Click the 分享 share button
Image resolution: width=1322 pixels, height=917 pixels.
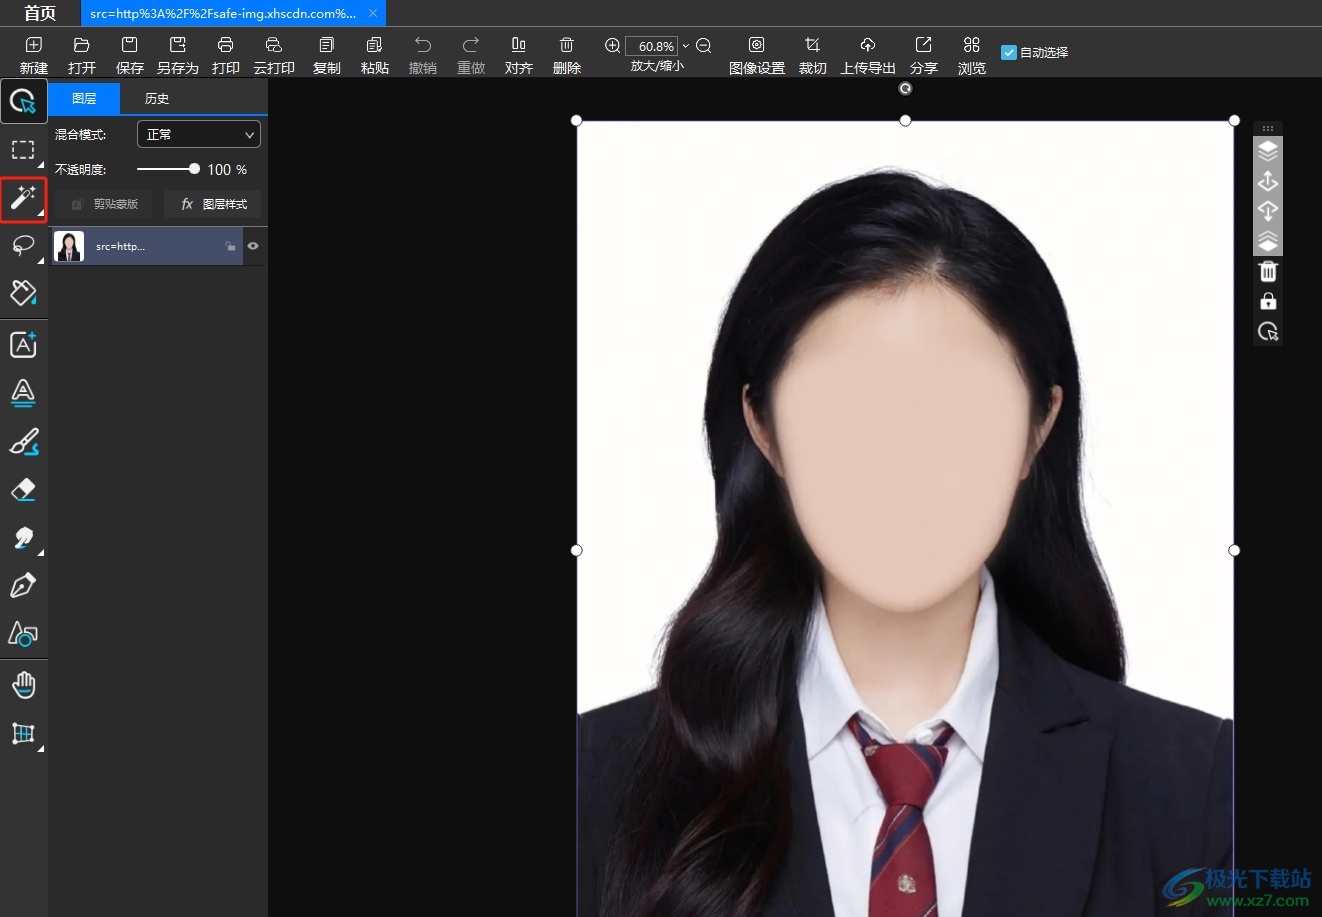tap(924, 55)
